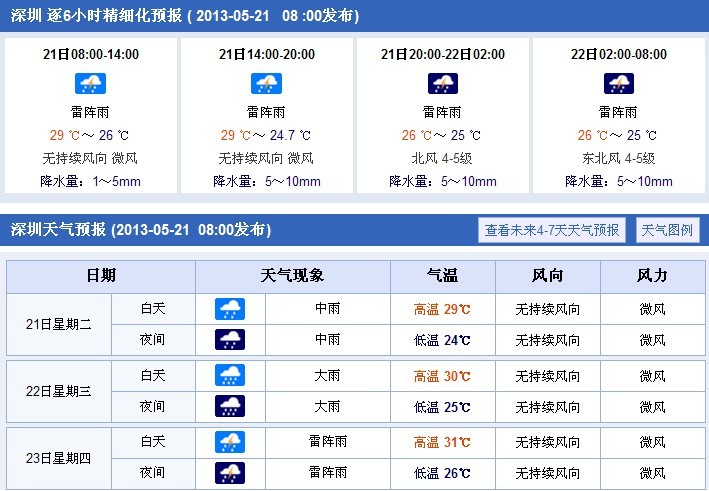Select the 天气现象 column header
This screenshot has height=491, width=709.
(x=293, y=276)
